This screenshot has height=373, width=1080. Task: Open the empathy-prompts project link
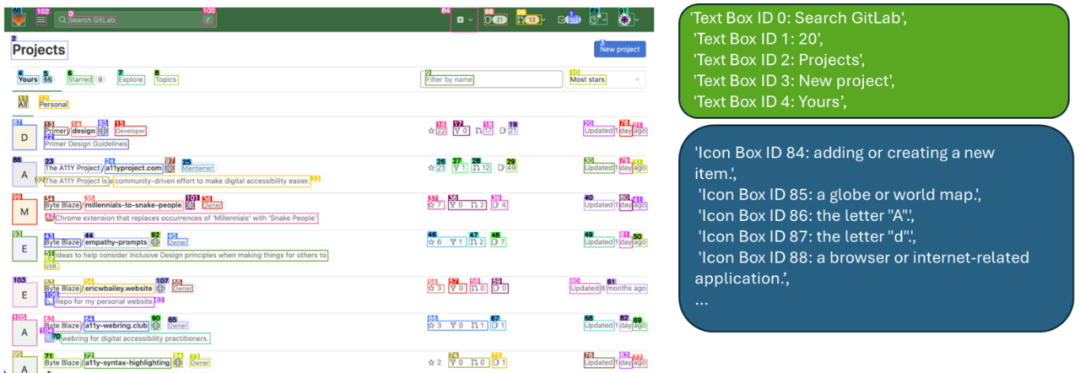tap(116, 242)
